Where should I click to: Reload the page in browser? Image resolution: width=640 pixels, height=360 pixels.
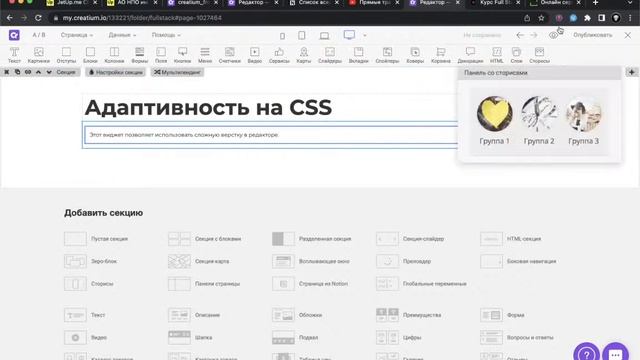pyautogui.click(x=38, y=18)
